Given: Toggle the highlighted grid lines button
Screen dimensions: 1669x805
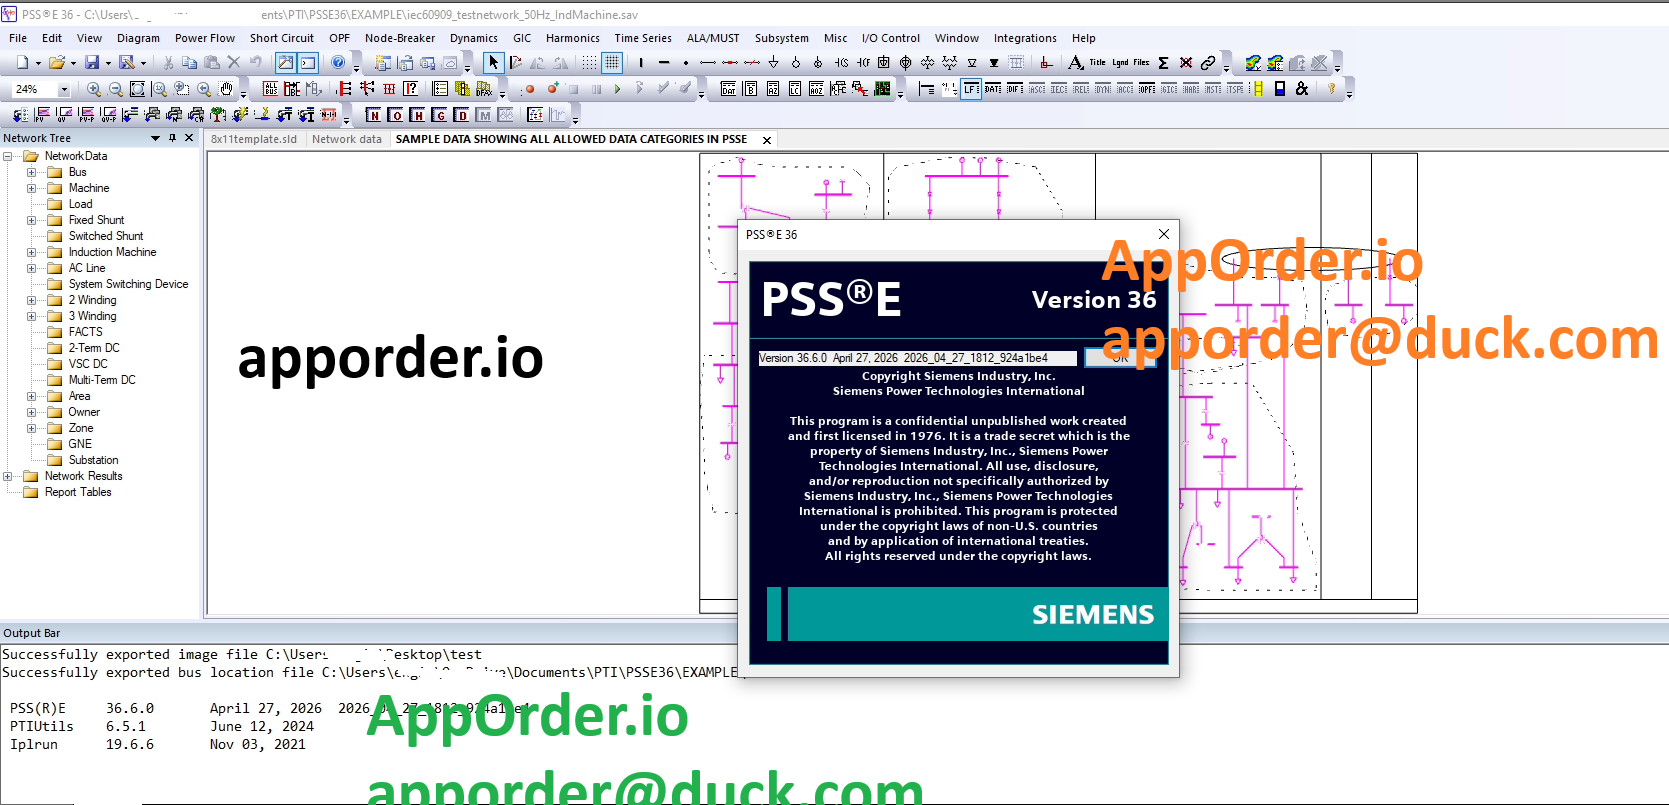Looking at the screenshot, I should coord(612,63).
